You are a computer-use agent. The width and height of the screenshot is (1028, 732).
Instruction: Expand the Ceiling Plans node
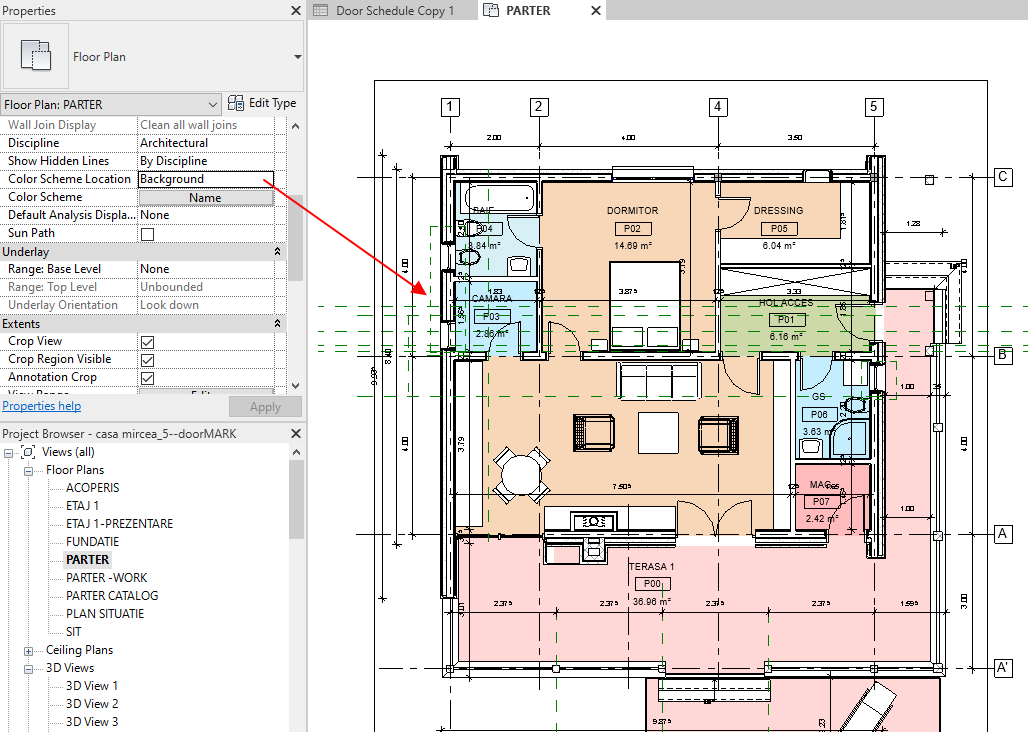[x=28, y=649]
